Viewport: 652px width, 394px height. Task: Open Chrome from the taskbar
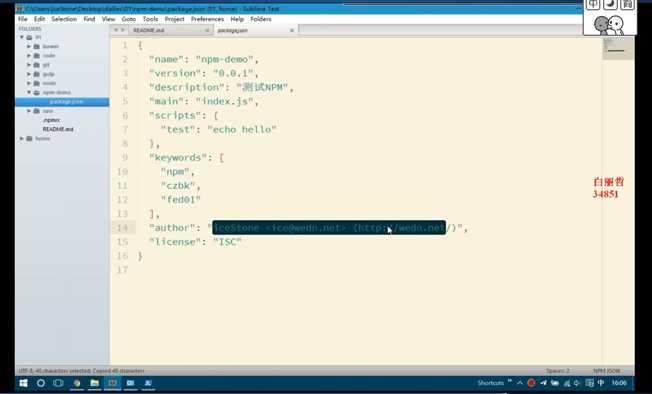tap(77, 383)
